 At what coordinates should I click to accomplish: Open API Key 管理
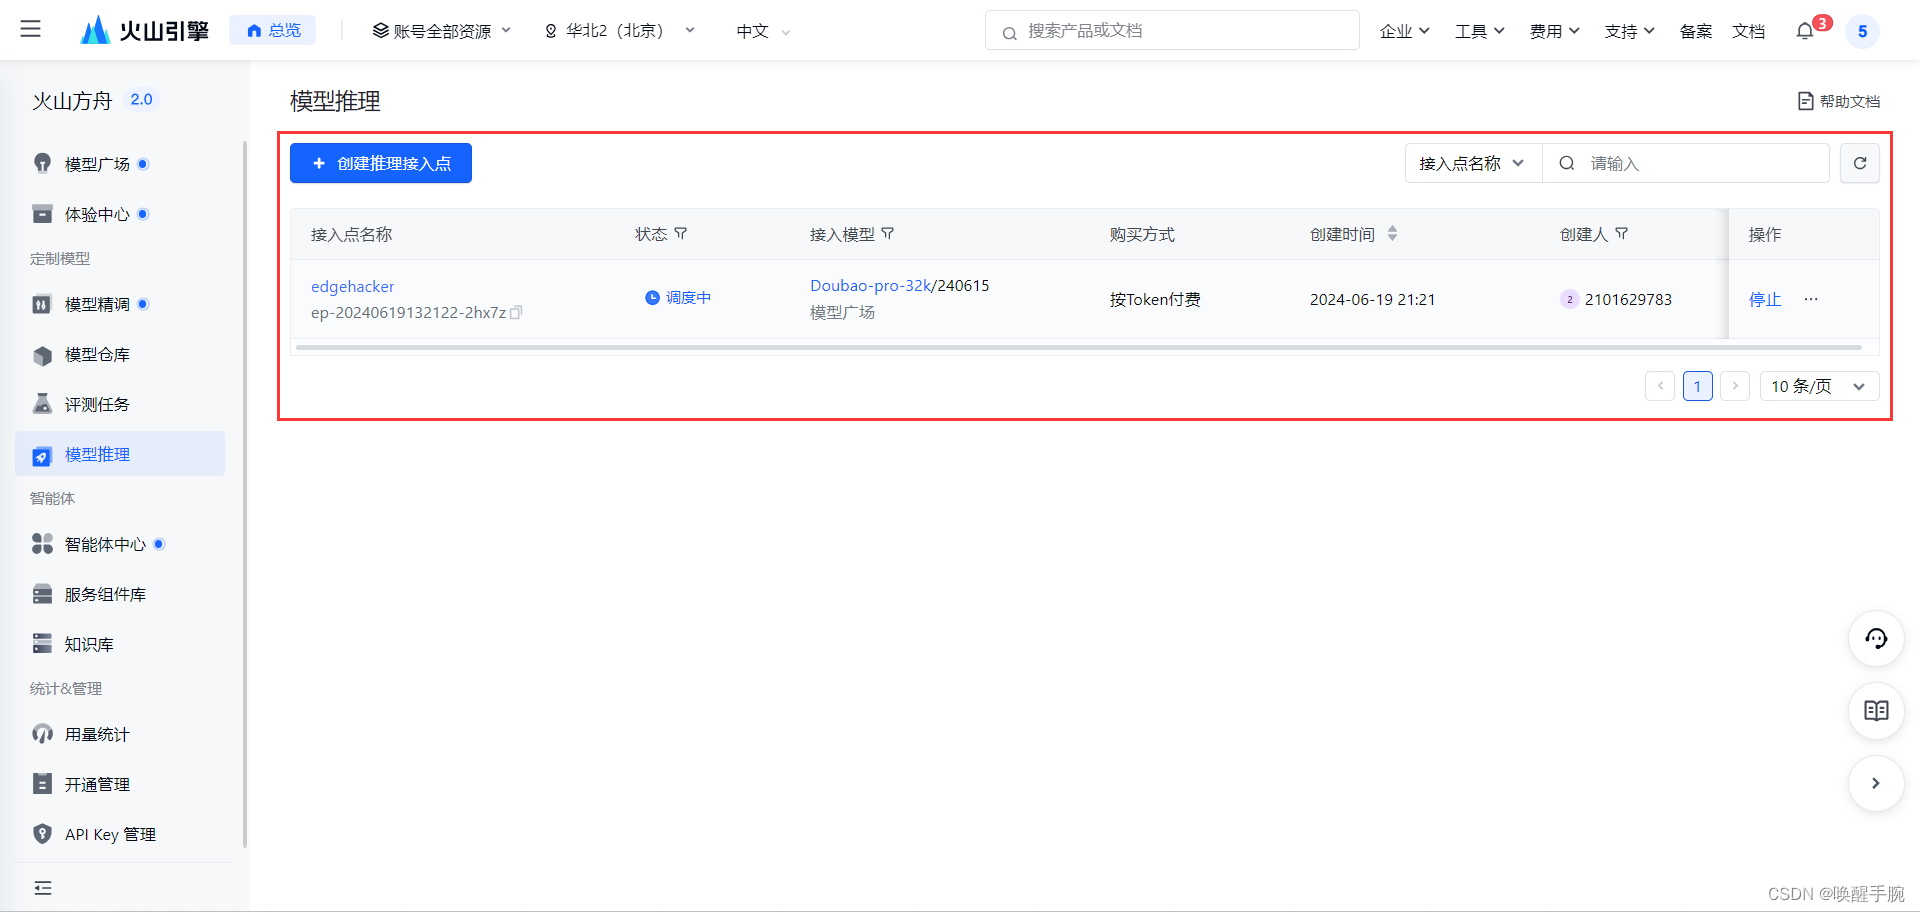coord(110,834)
